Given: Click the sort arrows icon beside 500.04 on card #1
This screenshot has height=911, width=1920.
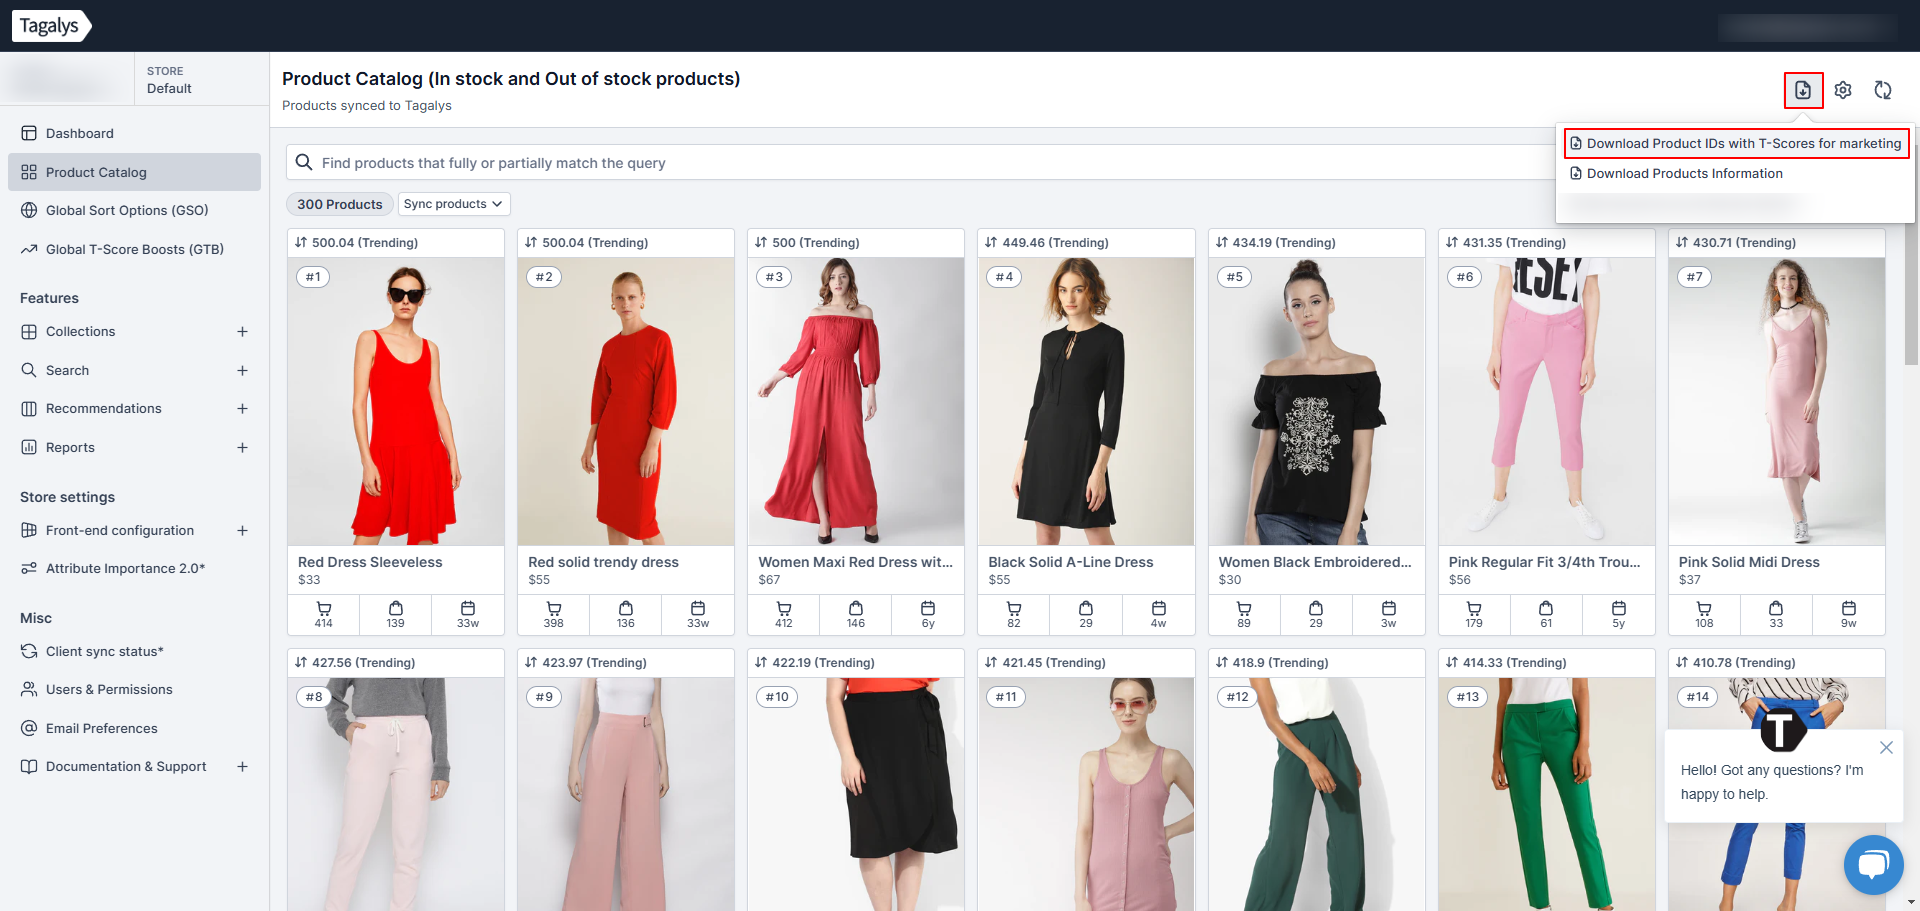Looking at the screenshot, I should [301, 242].
